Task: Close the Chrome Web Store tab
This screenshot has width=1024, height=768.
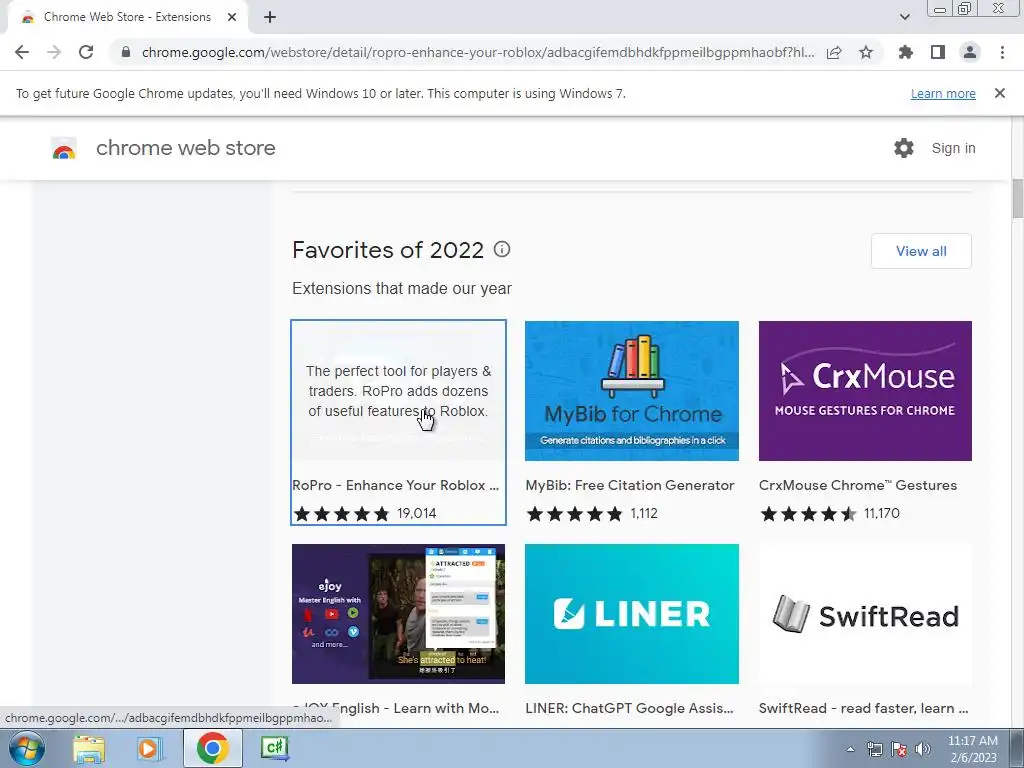Action: (232, 18)
